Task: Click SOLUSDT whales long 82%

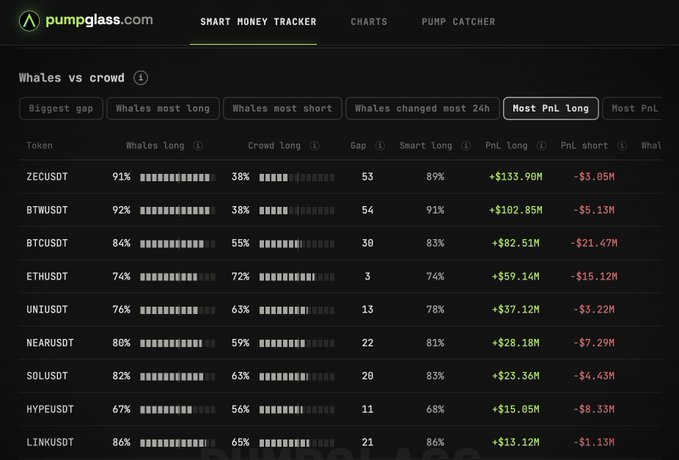Action: tap(121, 376)
